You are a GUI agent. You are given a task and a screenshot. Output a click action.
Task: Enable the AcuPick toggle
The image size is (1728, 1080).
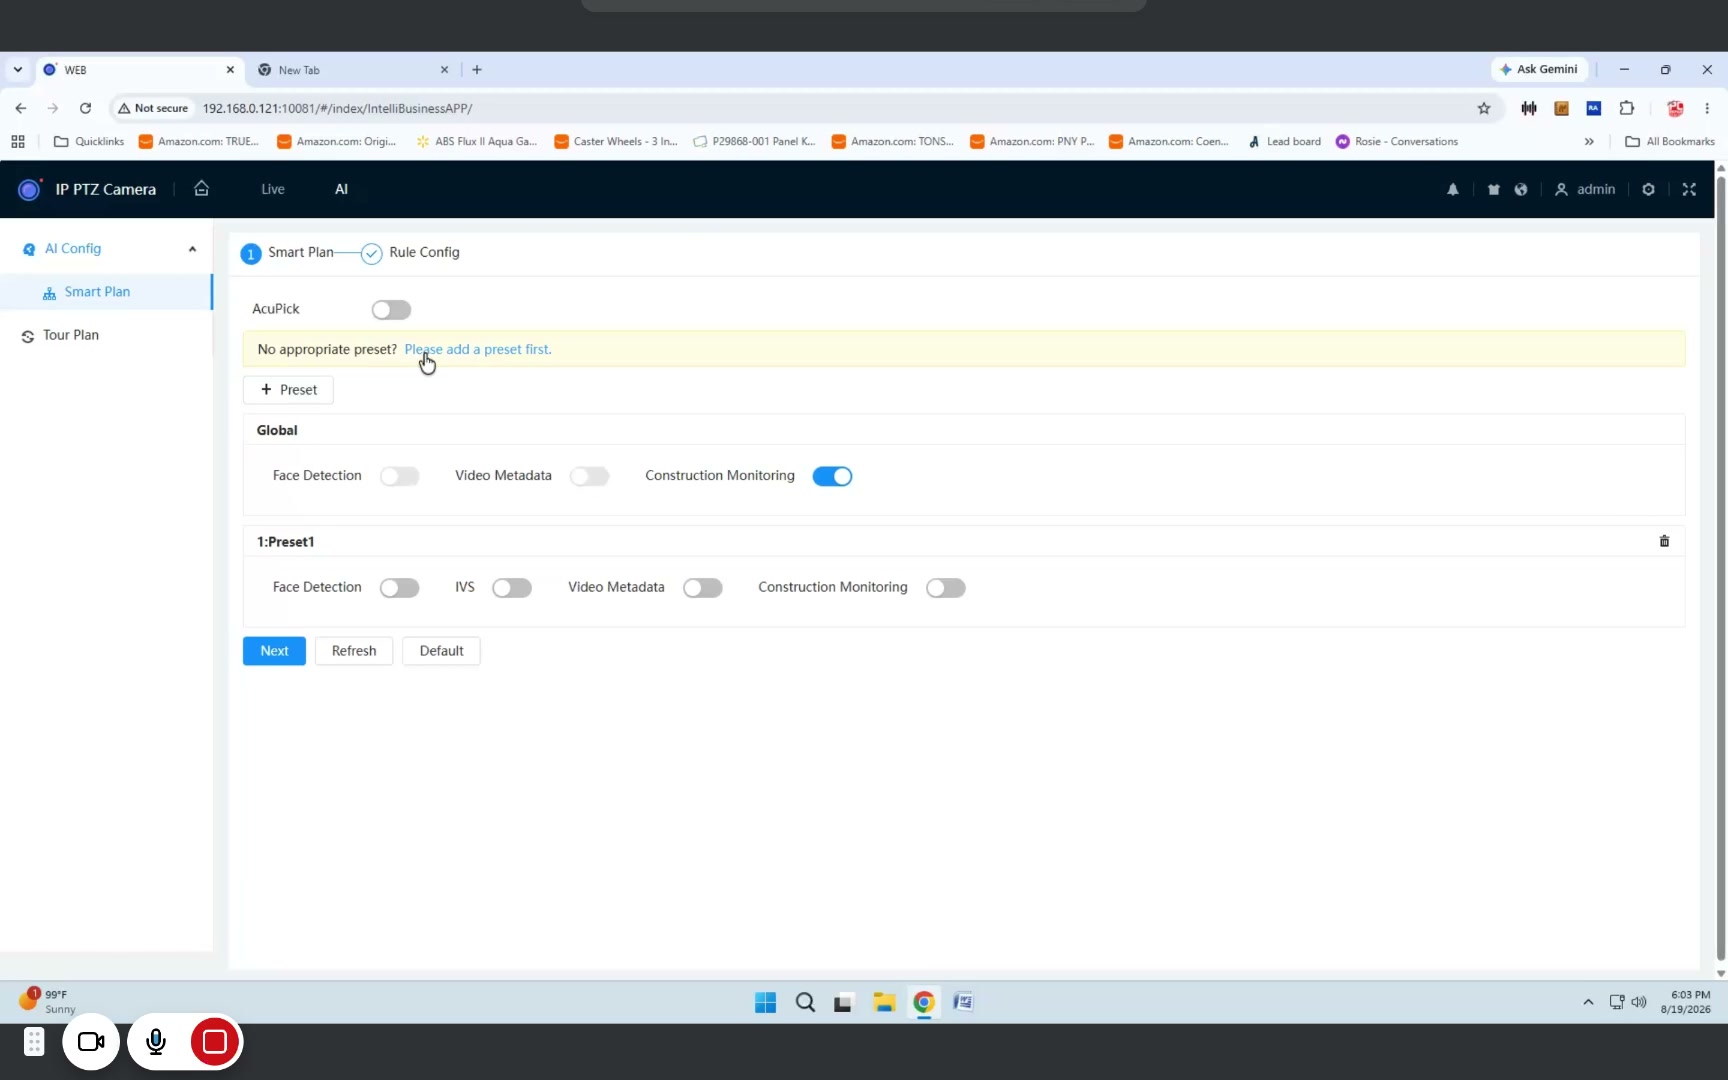click(x=391, y=310)
